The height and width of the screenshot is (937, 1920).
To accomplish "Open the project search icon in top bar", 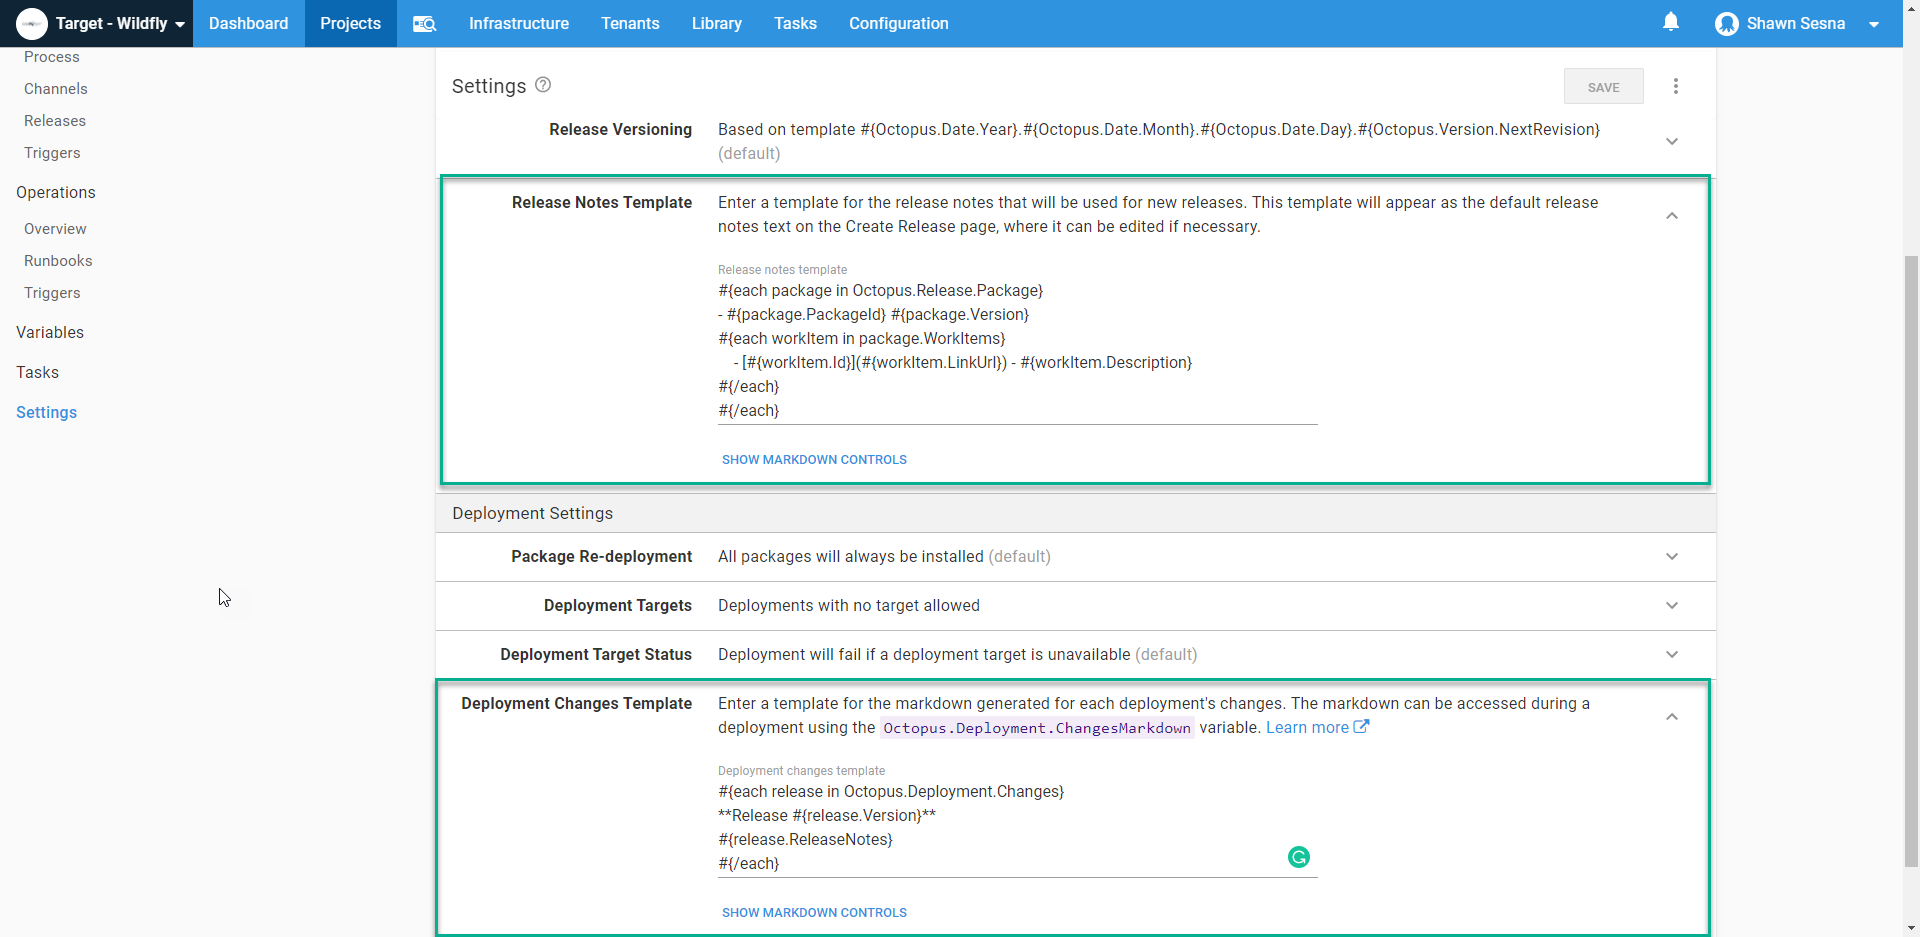I will coord(424,23).
